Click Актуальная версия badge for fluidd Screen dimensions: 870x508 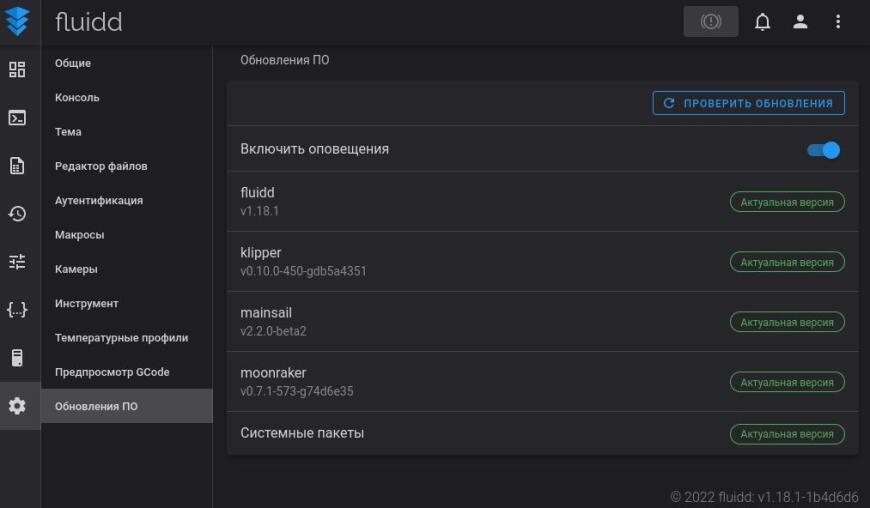[787, 202]
